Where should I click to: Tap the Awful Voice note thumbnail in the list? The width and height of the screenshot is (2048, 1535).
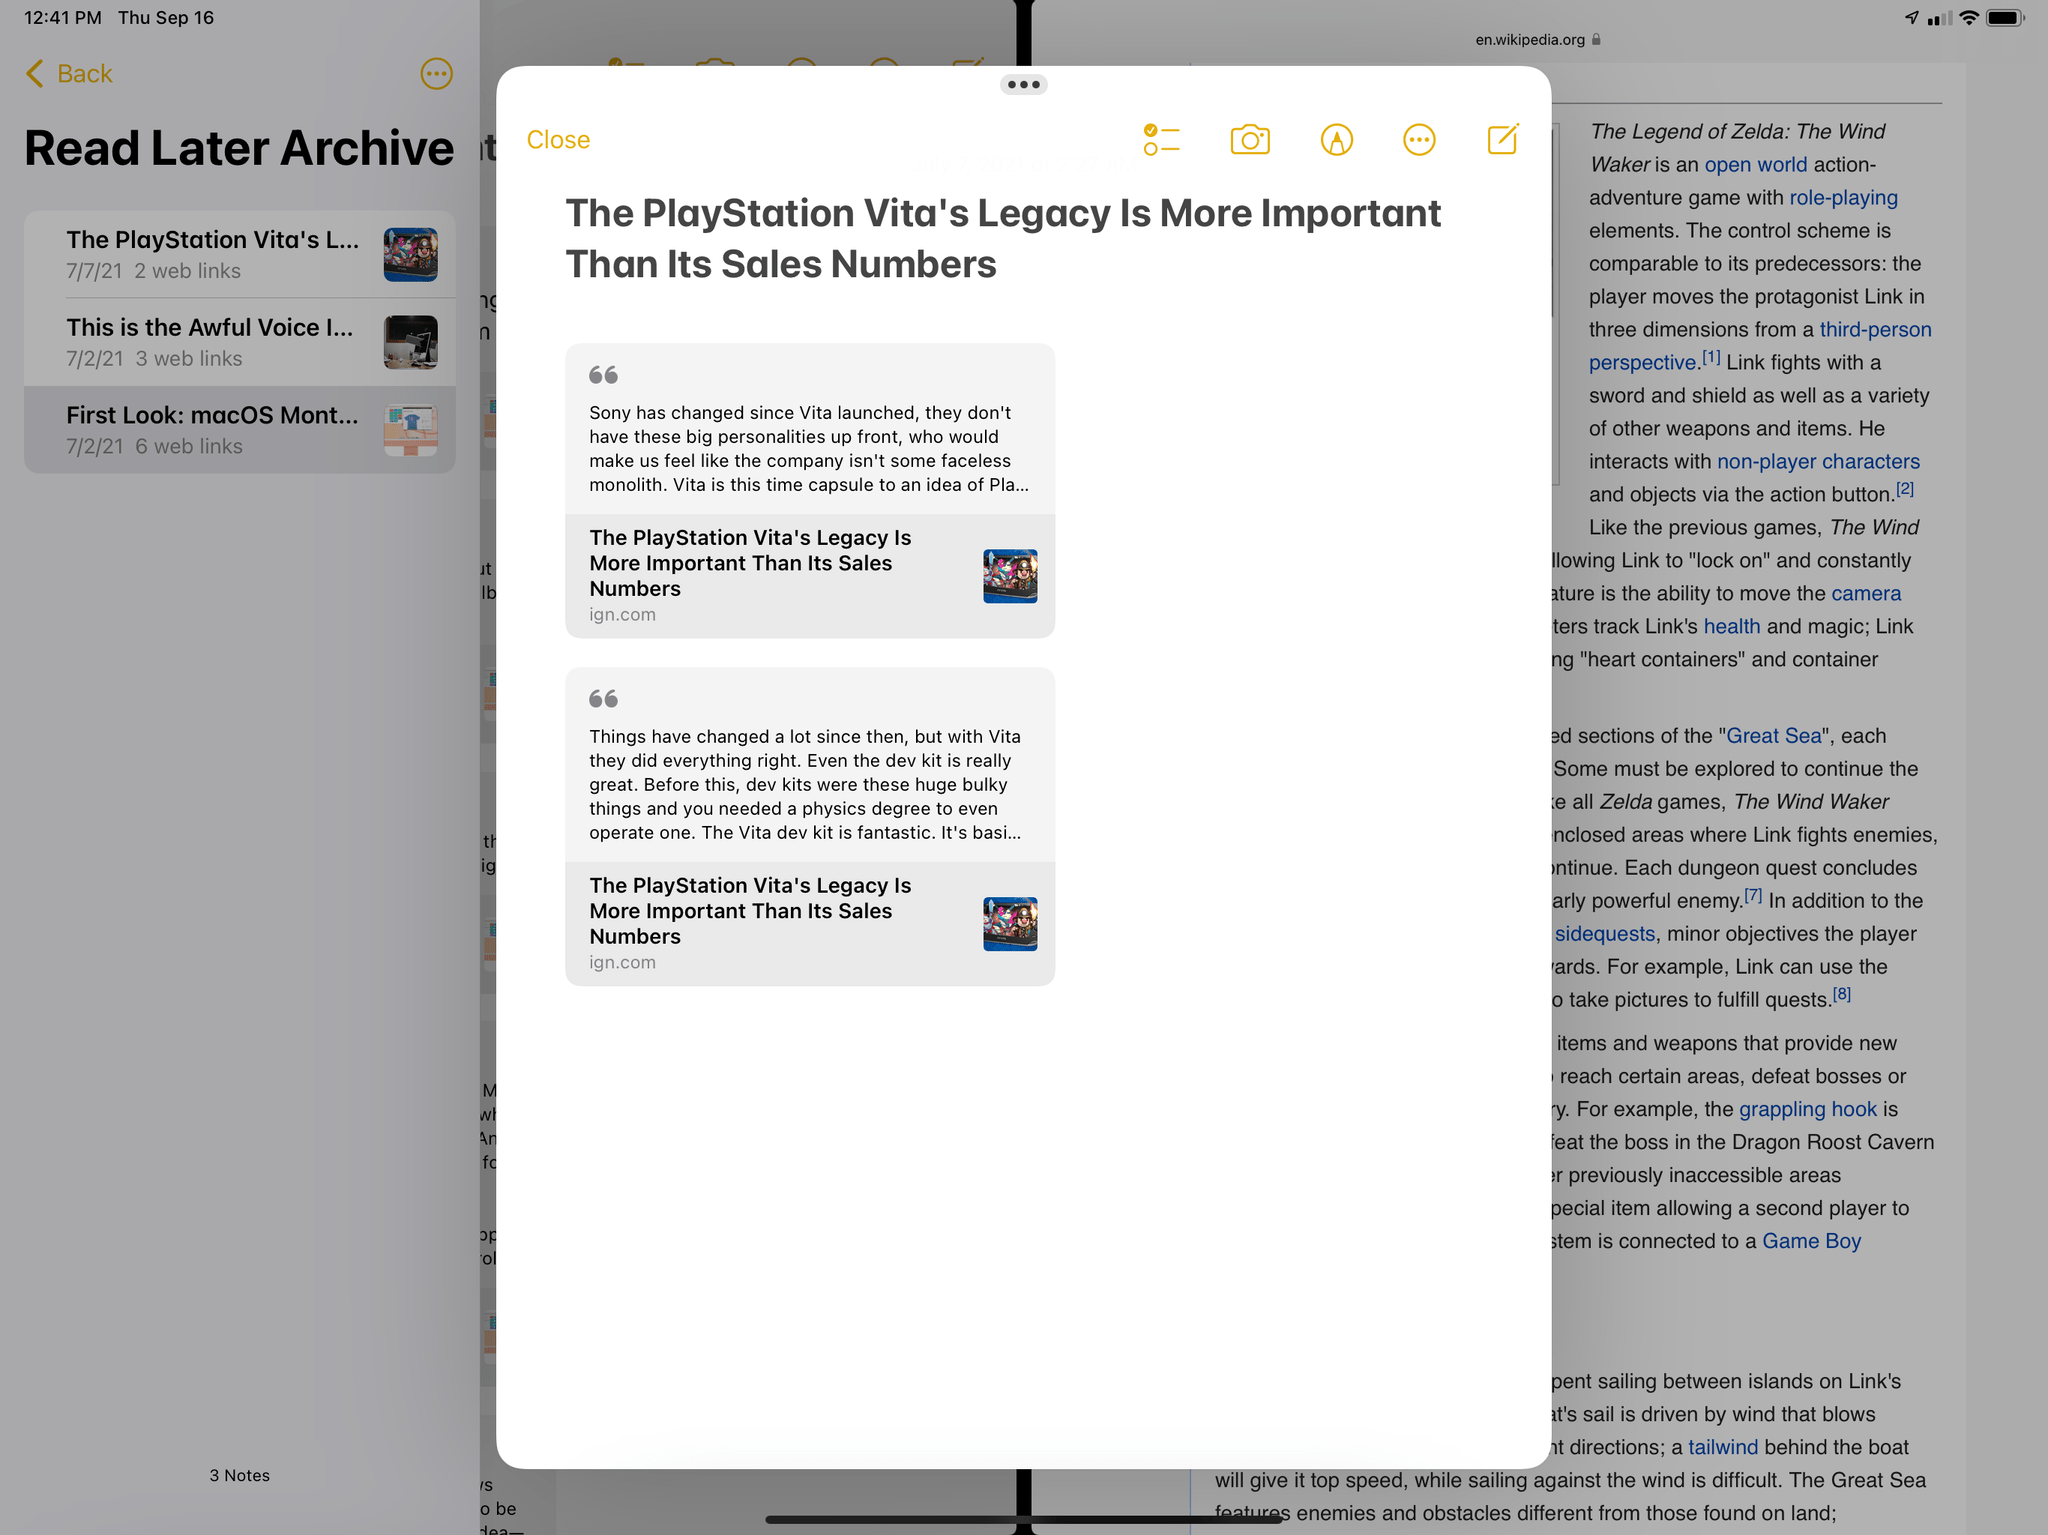click(x=411, y=343)
